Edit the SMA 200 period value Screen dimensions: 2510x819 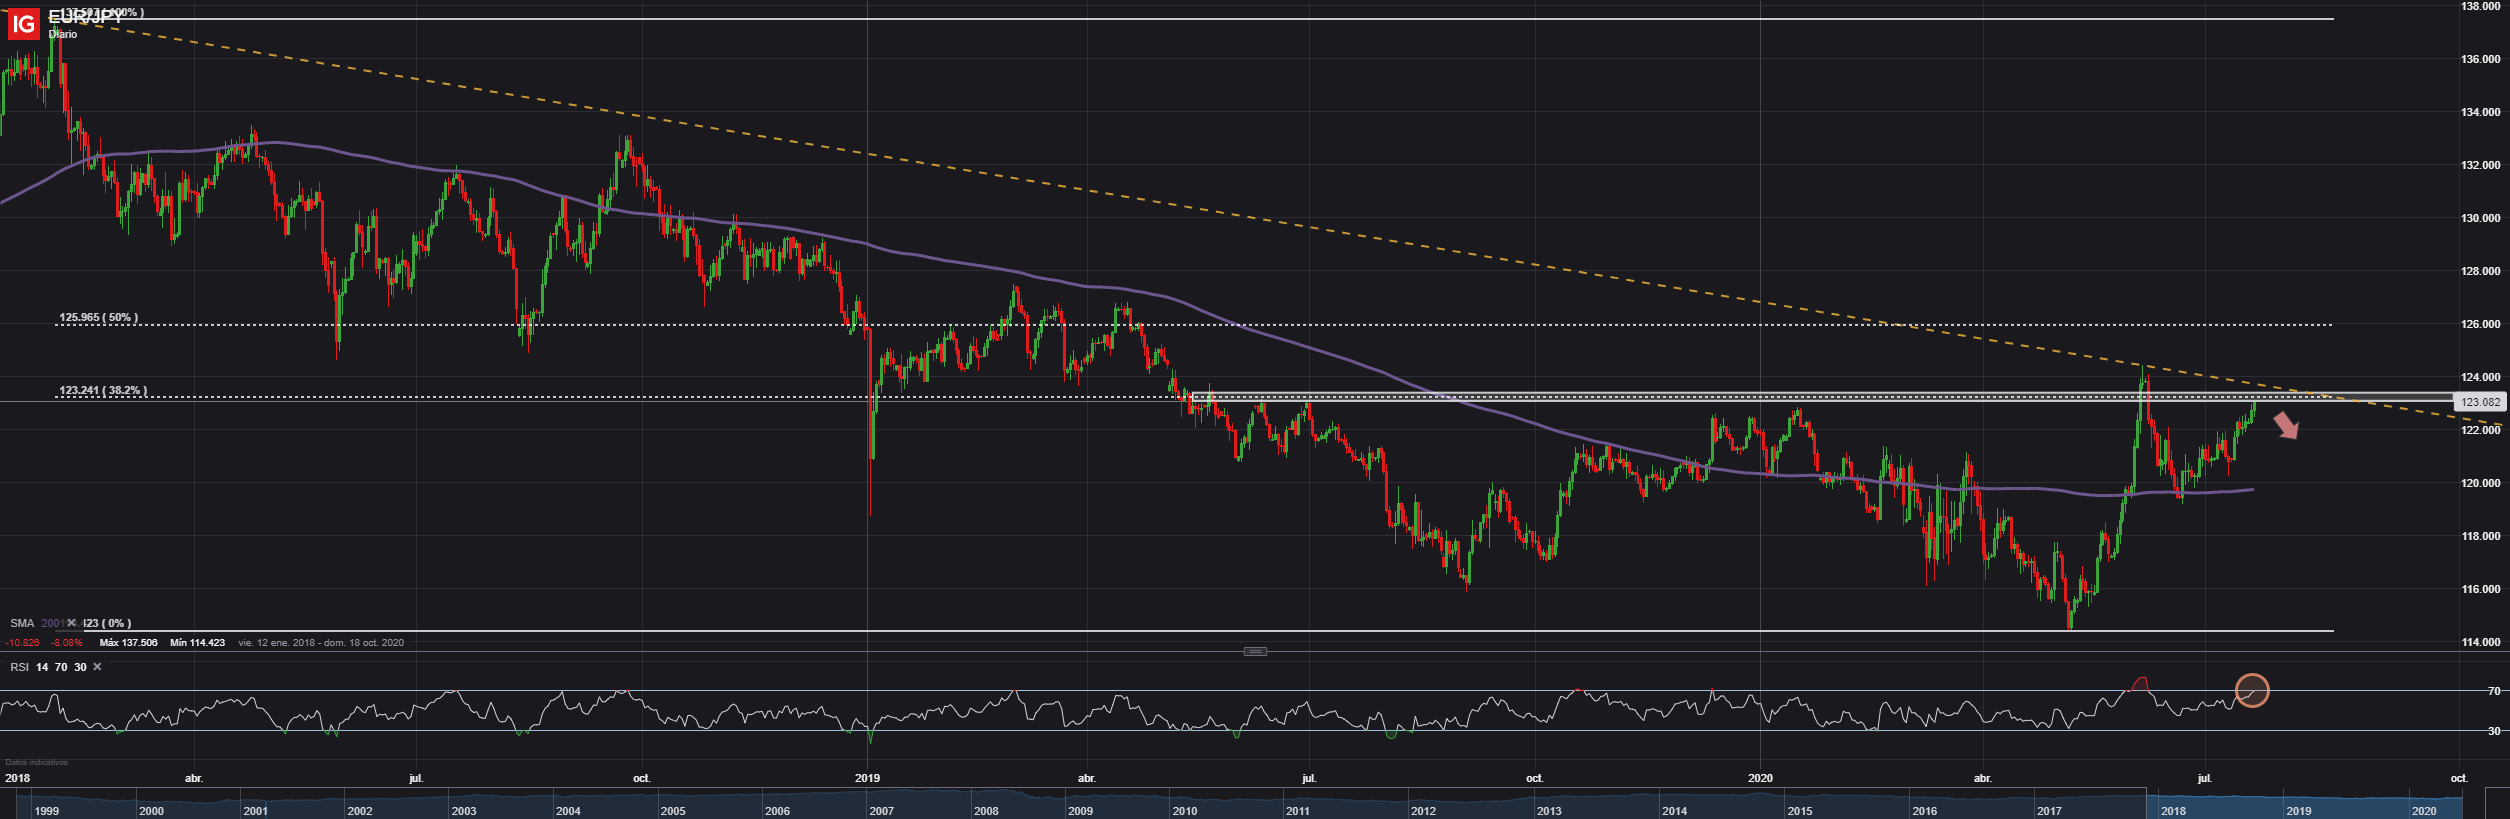[x=52, y=623]
